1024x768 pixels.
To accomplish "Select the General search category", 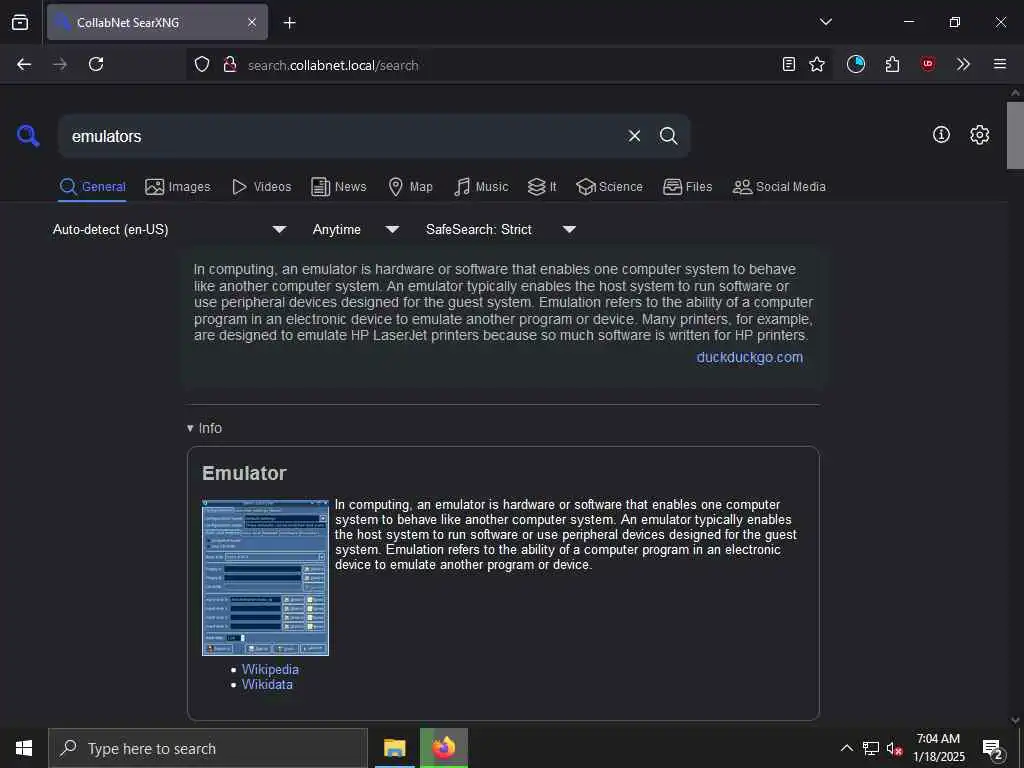I will point(92,187).
